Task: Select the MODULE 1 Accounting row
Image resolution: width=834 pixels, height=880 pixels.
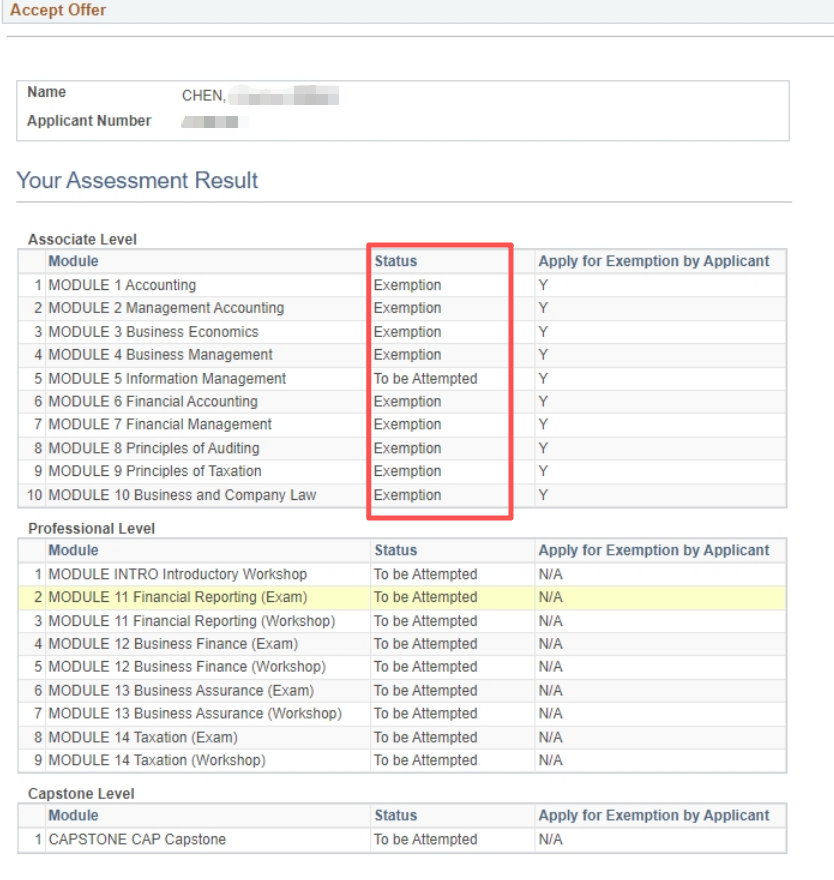Action: pos(122,285)
